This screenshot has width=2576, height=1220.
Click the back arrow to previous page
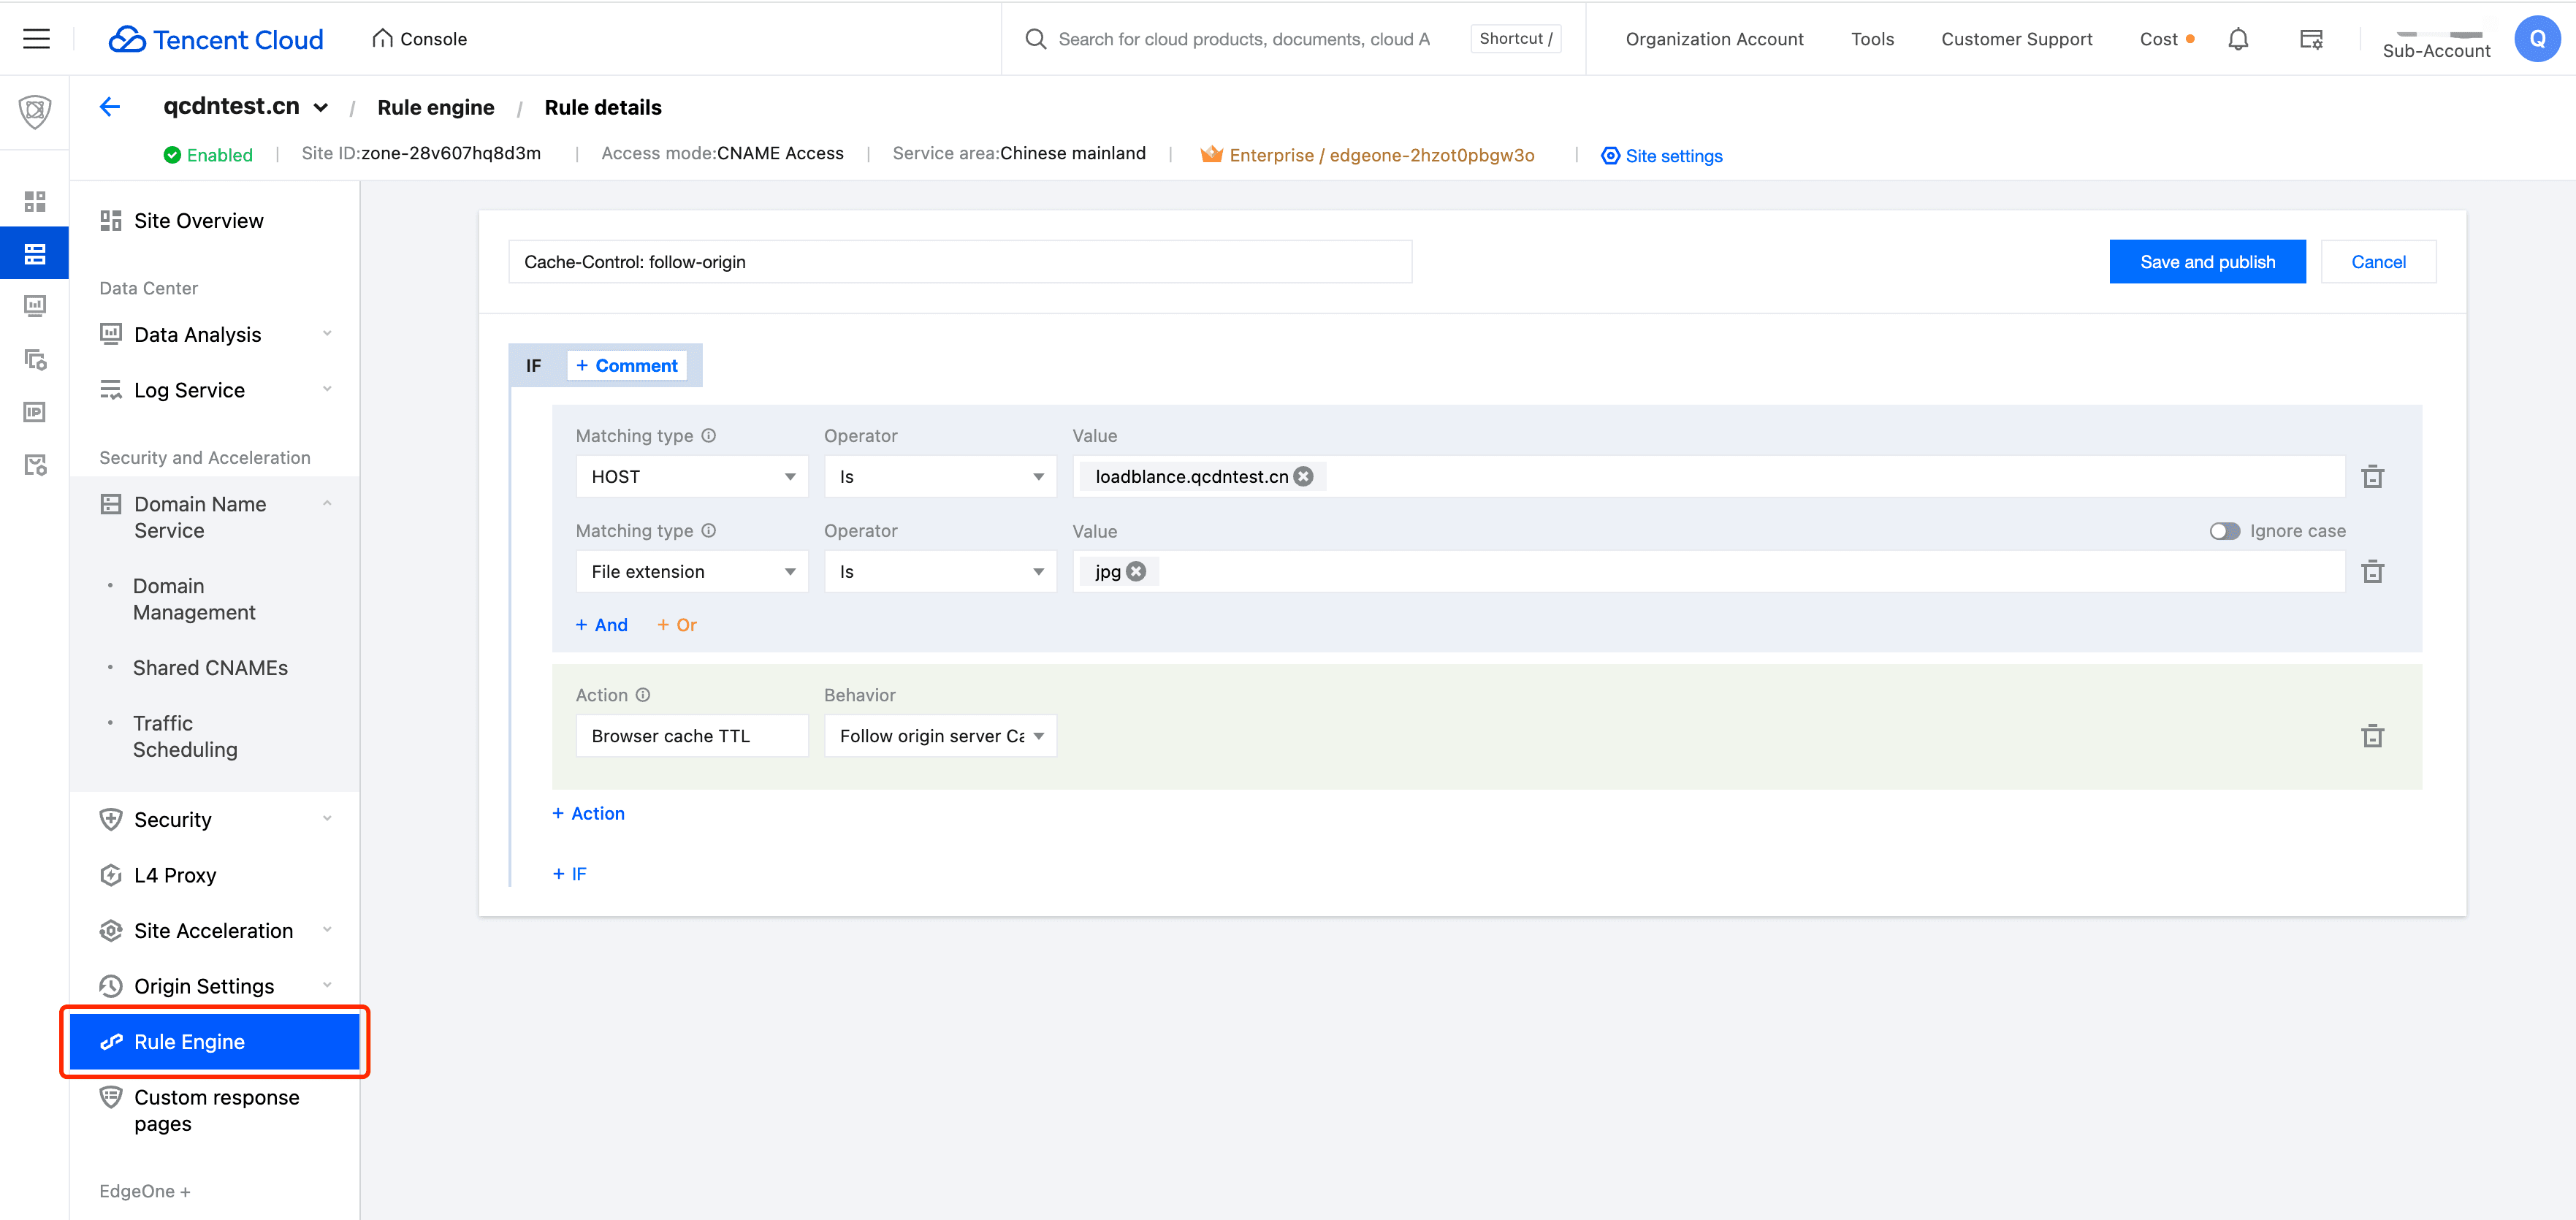110,107
